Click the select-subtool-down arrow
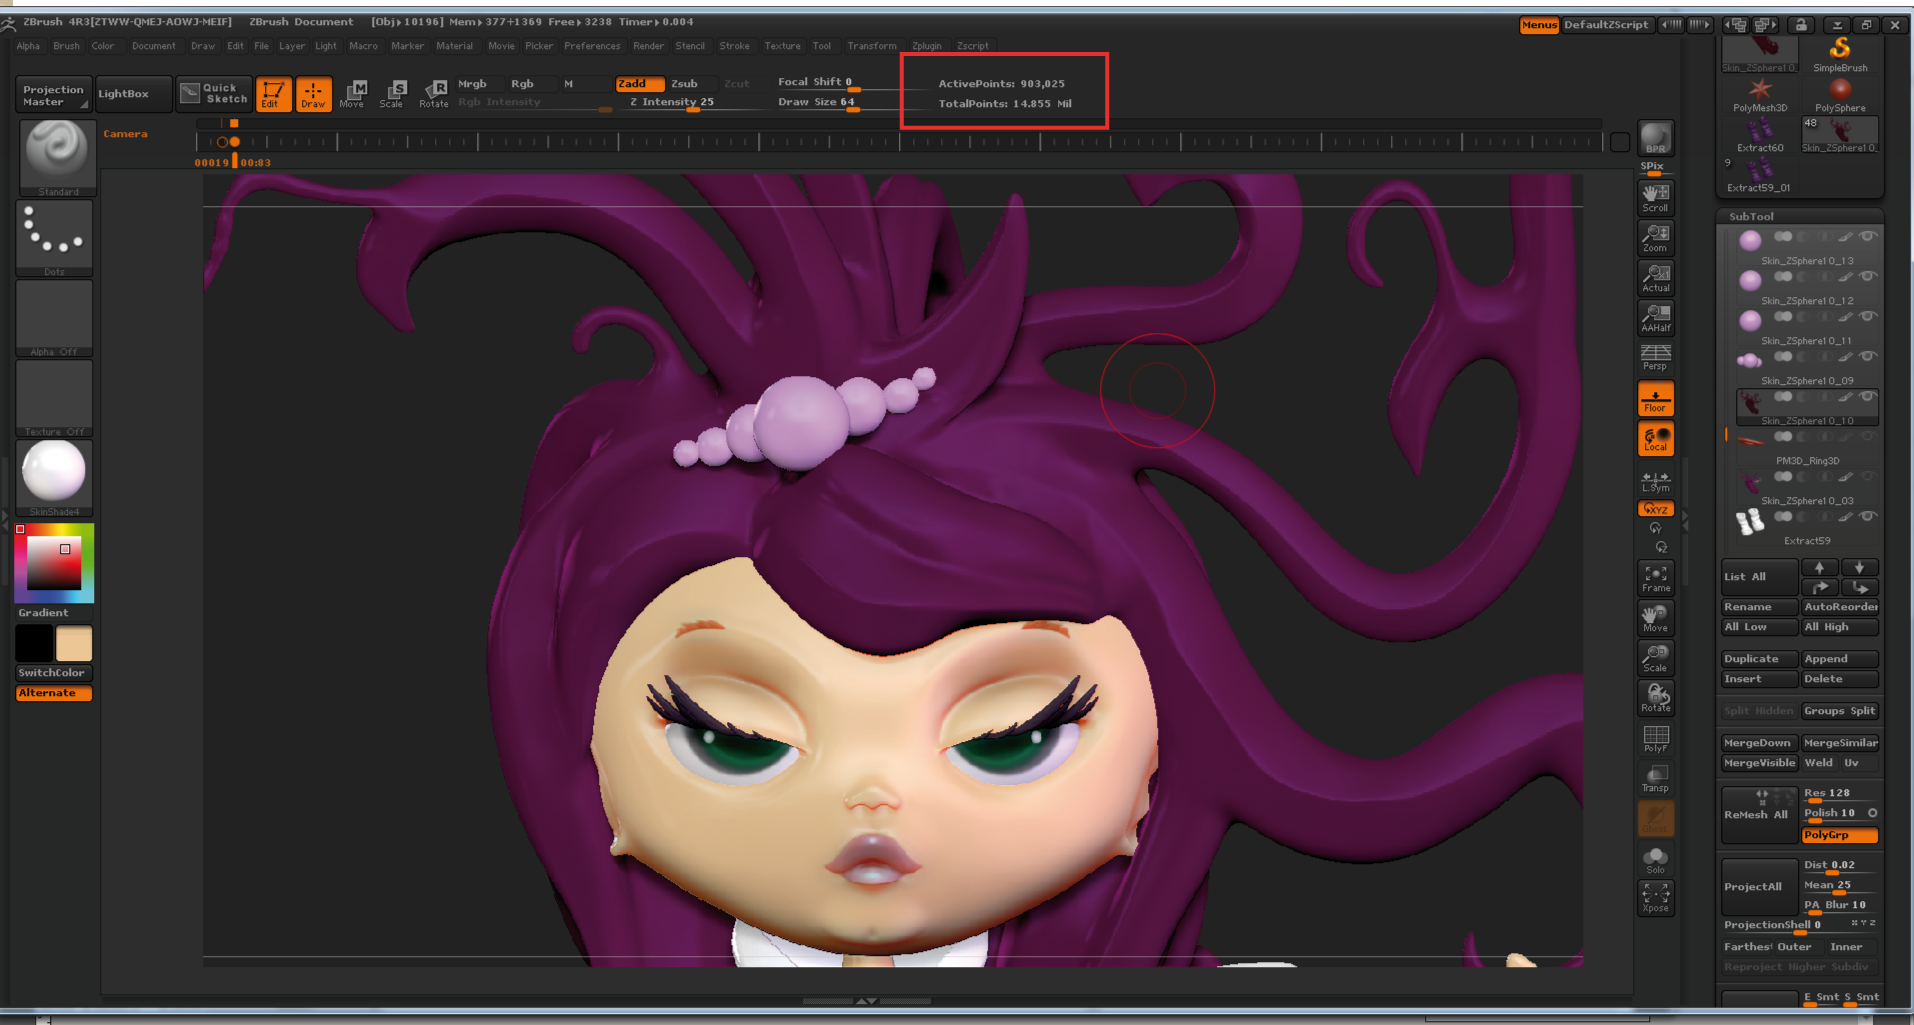 click(x=1860, y=568)
